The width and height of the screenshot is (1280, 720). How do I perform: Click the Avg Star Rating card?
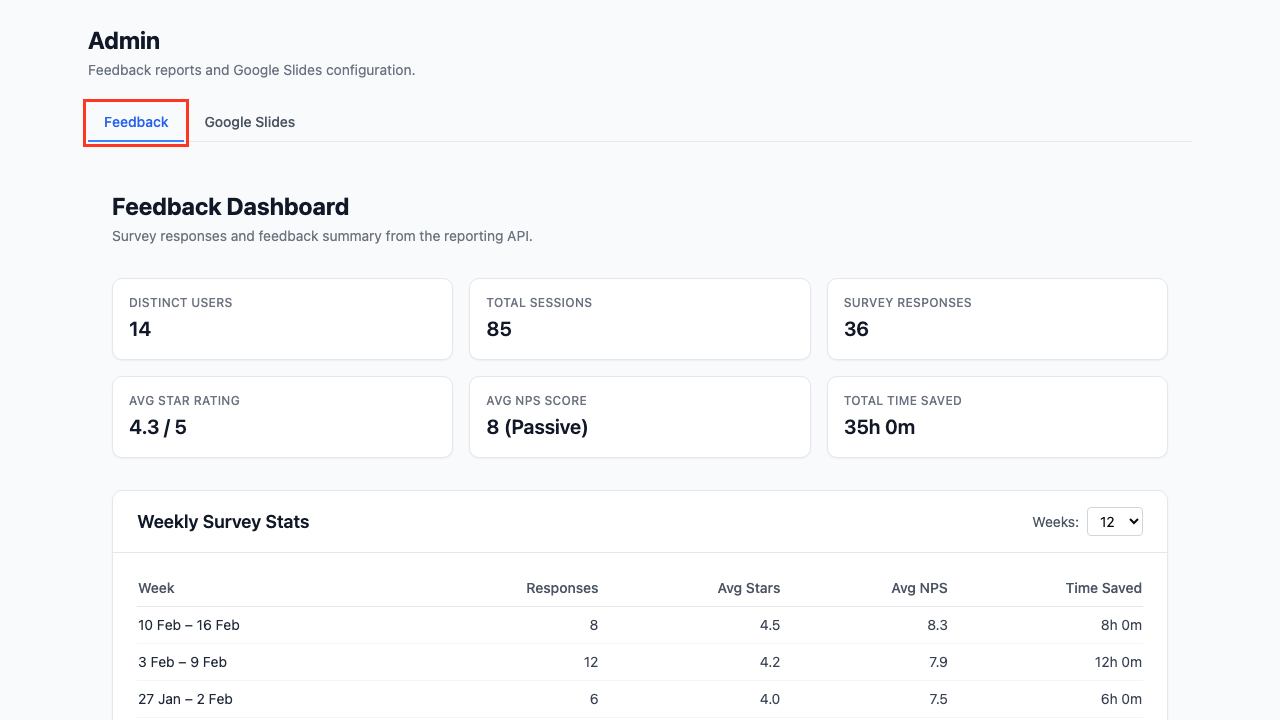click(282, 416)
